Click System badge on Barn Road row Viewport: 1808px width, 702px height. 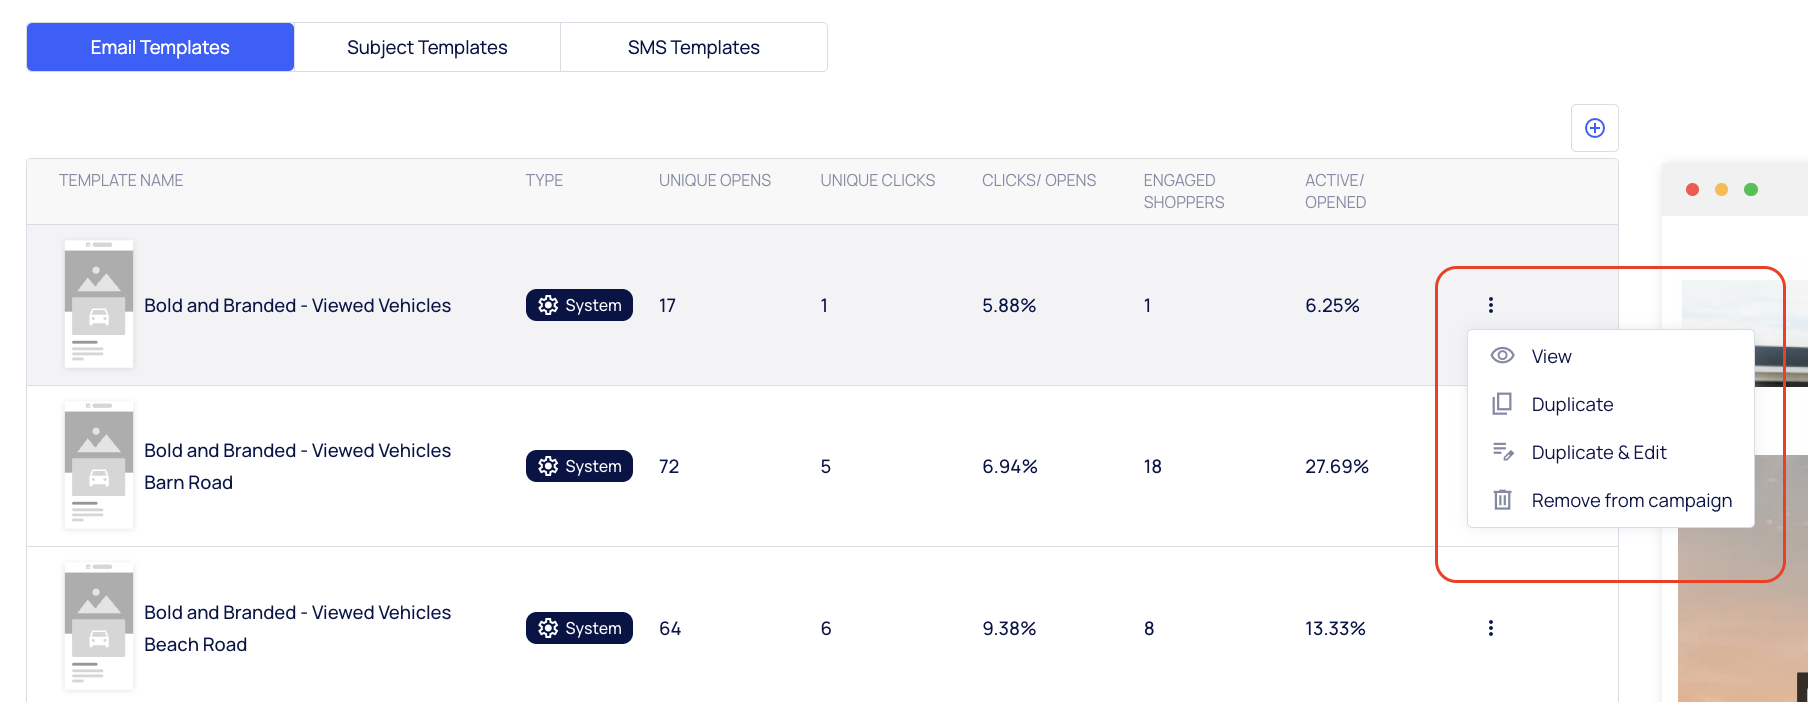click(x=579, y=466)
